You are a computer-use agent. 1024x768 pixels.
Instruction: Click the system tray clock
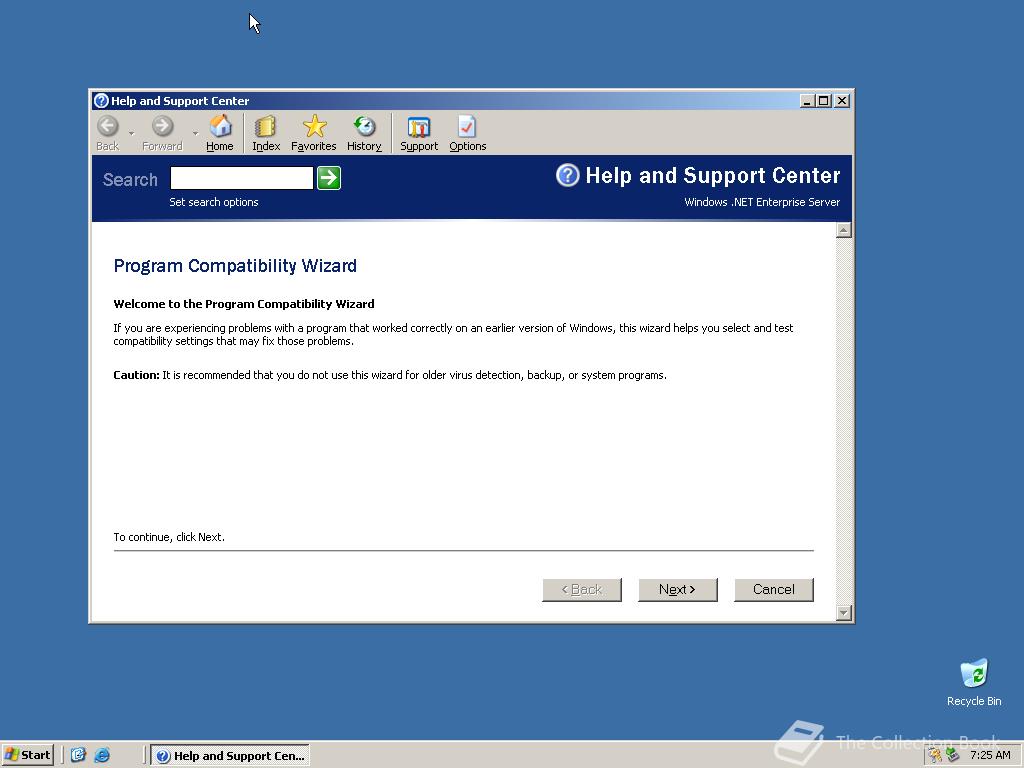(x=990, y=755)
